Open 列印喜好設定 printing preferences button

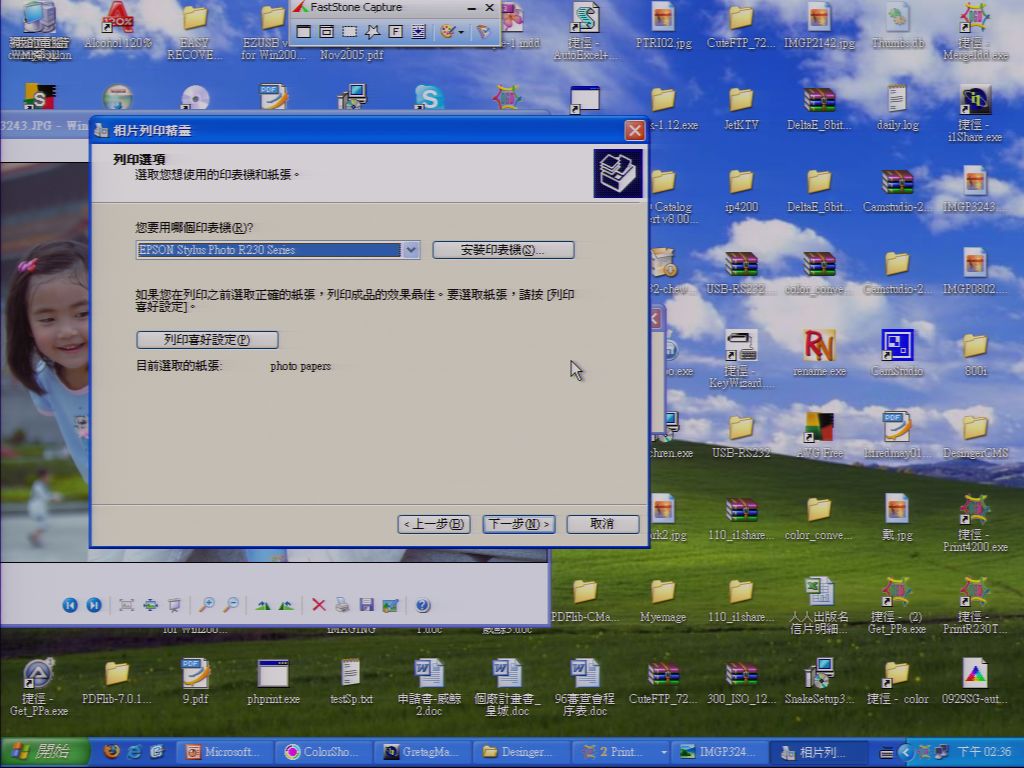click(x=207, y=340)
